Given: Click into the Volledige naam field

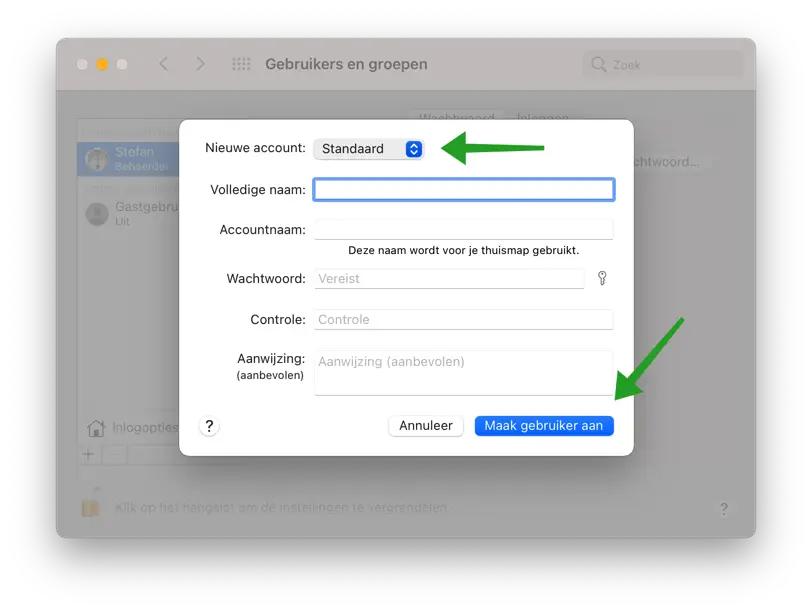Looking at the screenshot, I should click(x=463, y=190).
